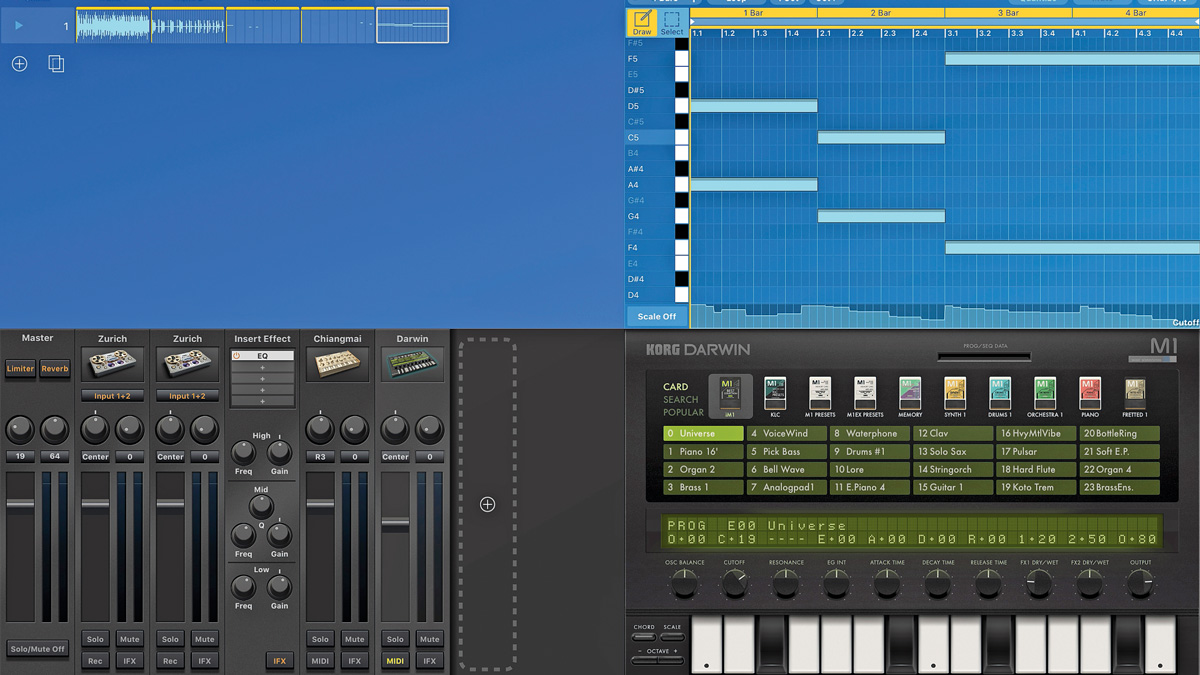Click the Darwin channel volume fader
1200x675 pixels.
tap(395, 522)
